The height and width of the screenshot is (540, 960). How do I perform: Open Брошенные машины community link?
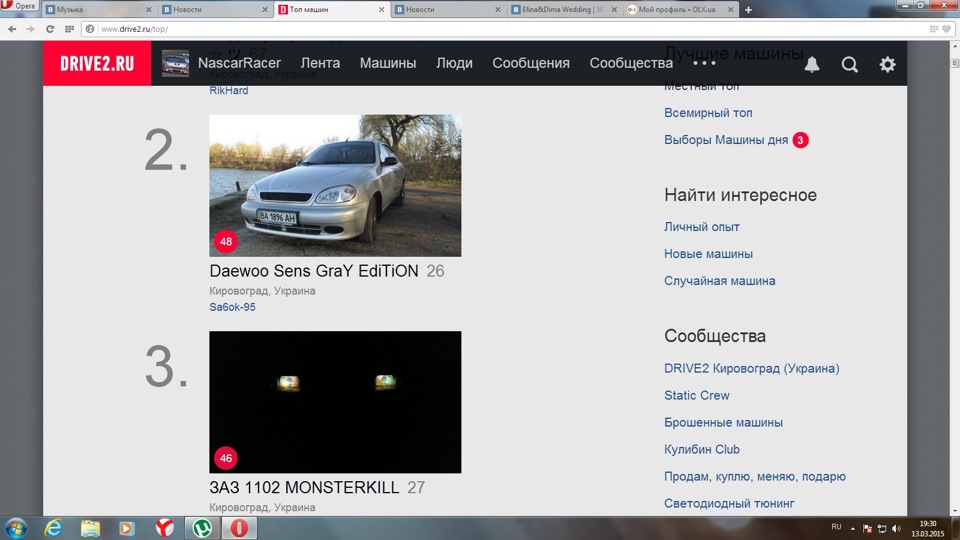coord(723,422)
